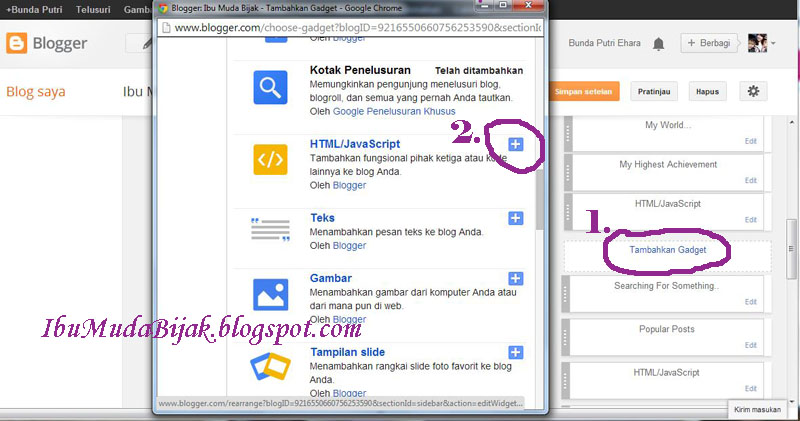The height and width of the screenshot is (421, 800).
Task: Click the drag handle of My World gadget
Action: pos(567,134)
